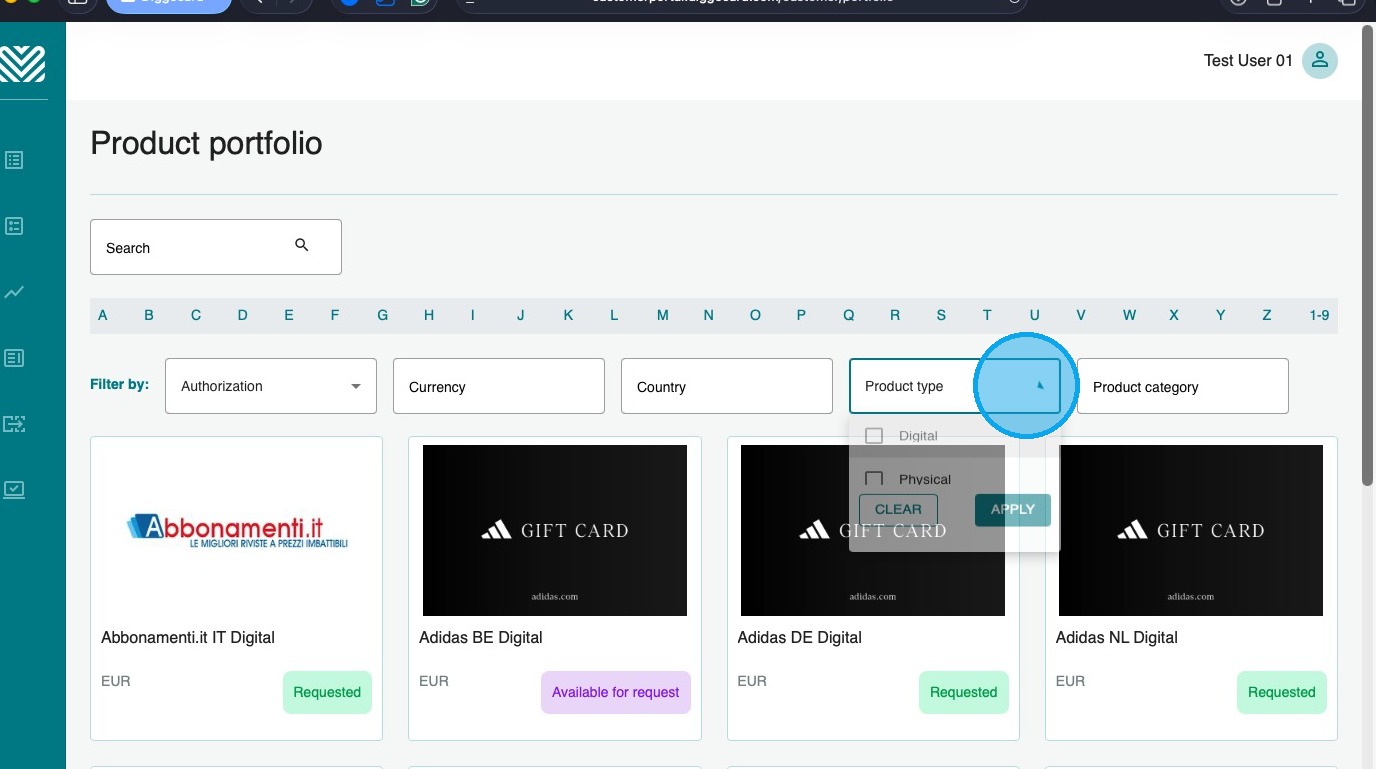Click the Abbonamenti.it IT Digital title
The width and height of the screenshot is (1376, 769).
188,637
